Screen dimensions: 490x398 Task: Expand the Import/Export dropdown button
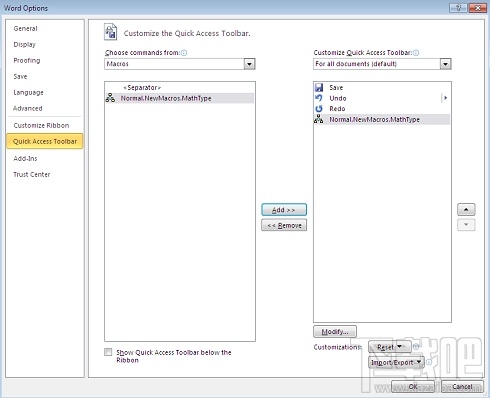[396, 362]
